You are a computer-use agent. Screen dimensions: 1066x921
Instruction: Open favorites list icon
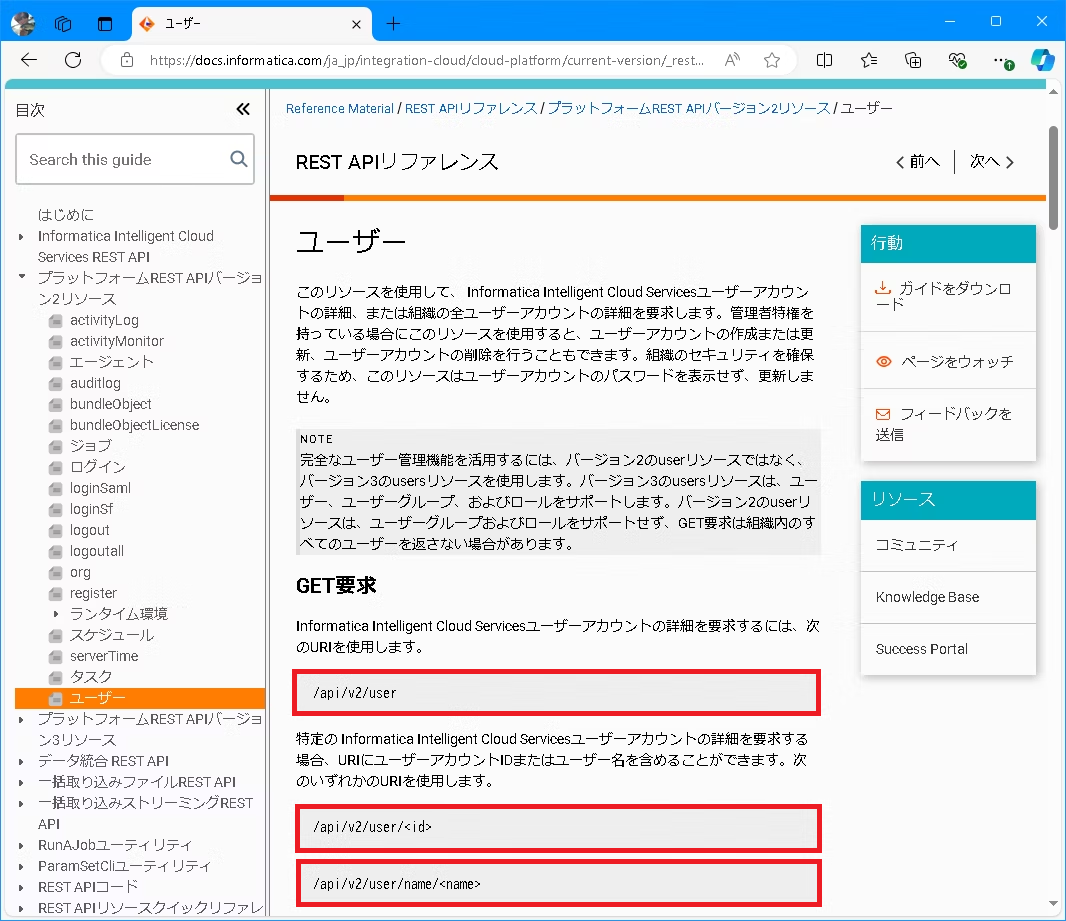pyautogui.click(x=868, y=60)
